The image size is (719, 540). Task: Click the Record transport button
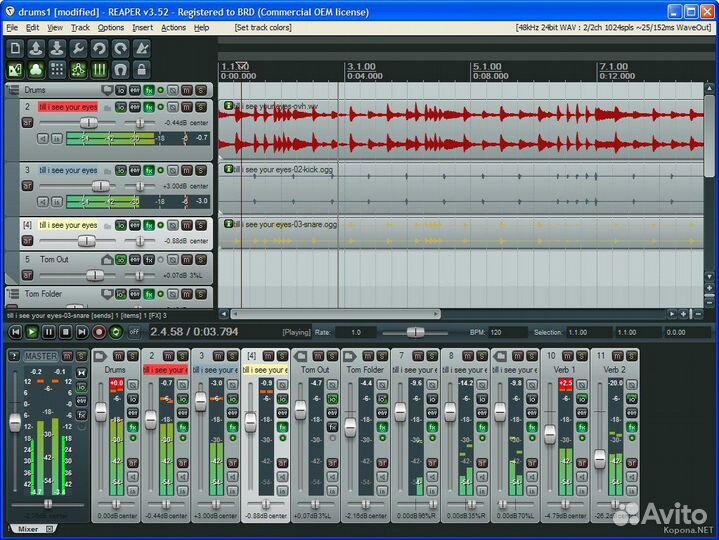[99, 332]
